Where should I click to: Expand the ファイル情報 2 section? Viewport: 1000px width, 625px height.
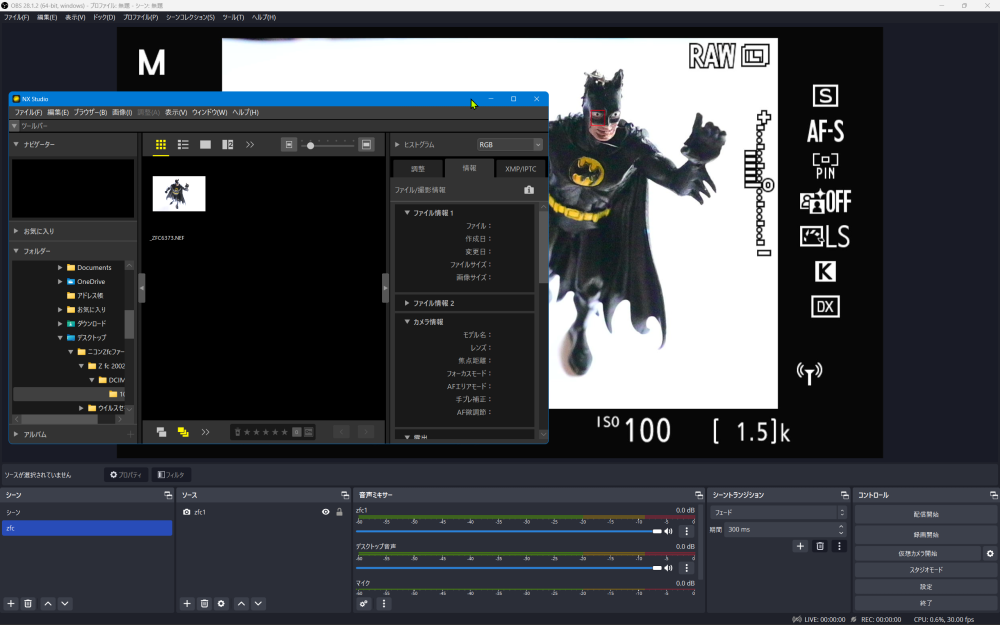click(x=407, y=303)
